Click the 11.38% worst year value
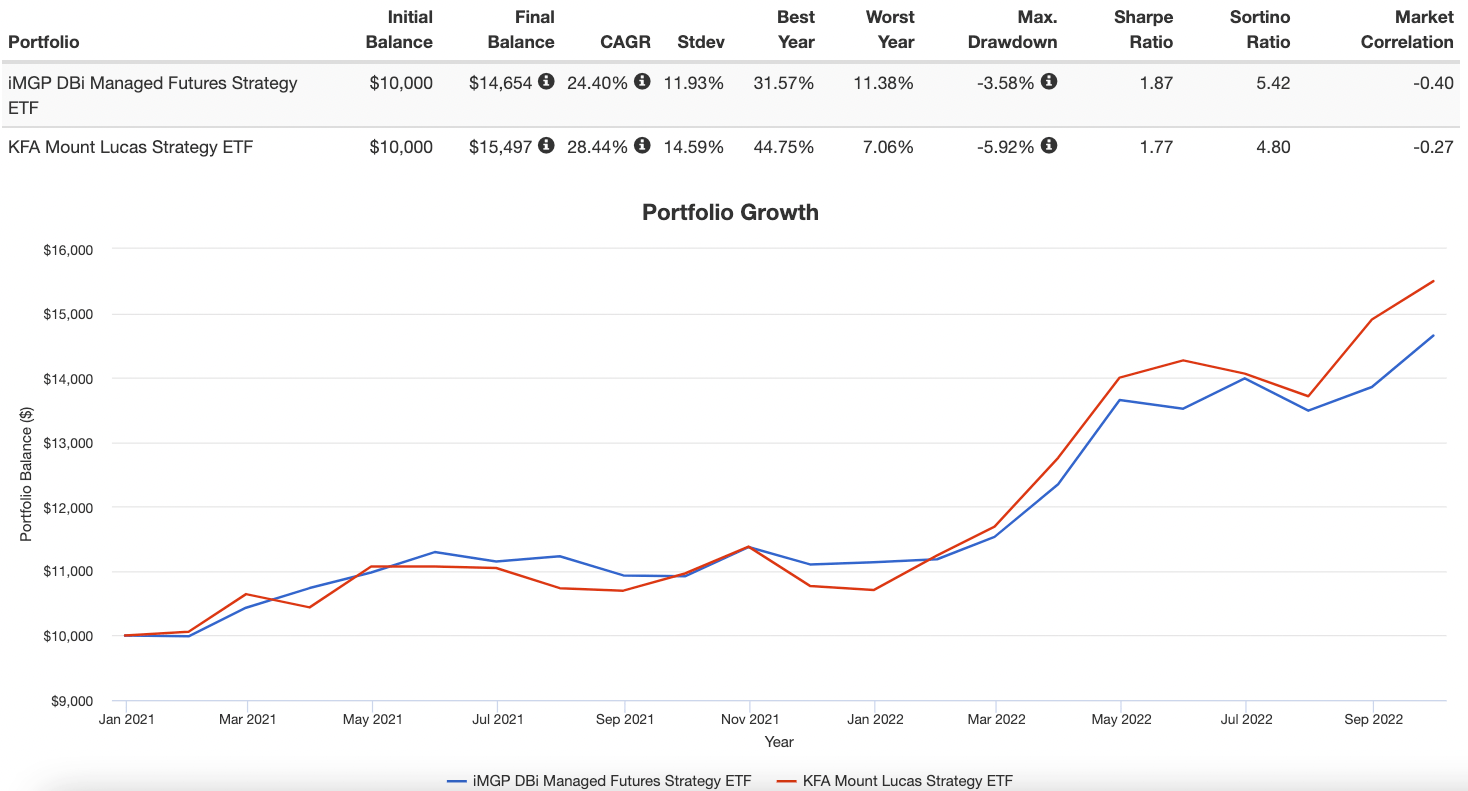Image resolution: width=1468 pixels, height=791 pixels. tap(883, 83)
